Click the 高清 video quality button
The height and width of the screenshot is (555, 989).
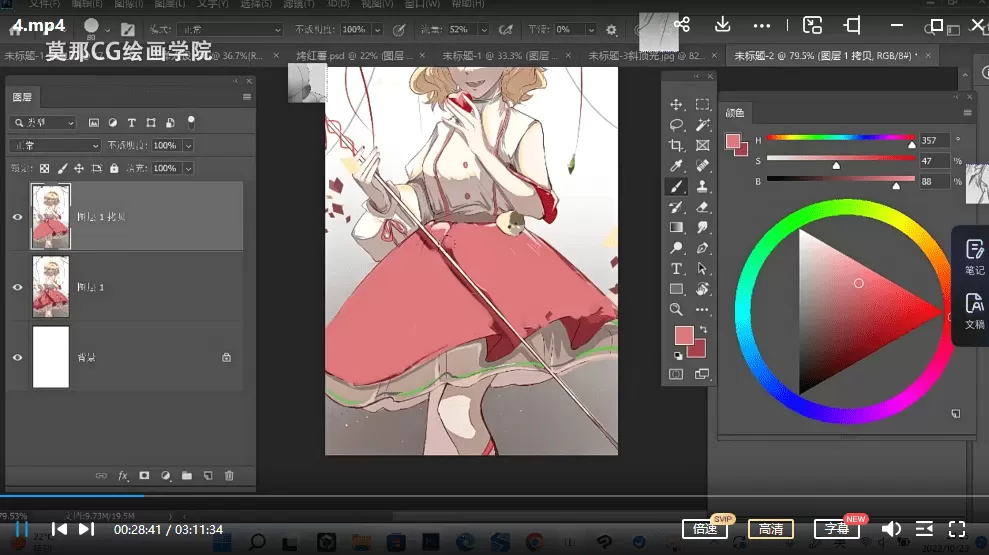pos(771,529)
